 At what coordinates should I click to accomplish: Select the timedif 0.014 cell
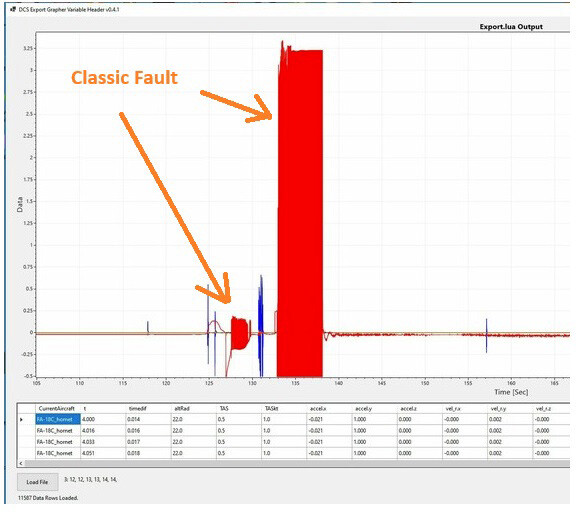pyautogui.click(x=148, y=419)
